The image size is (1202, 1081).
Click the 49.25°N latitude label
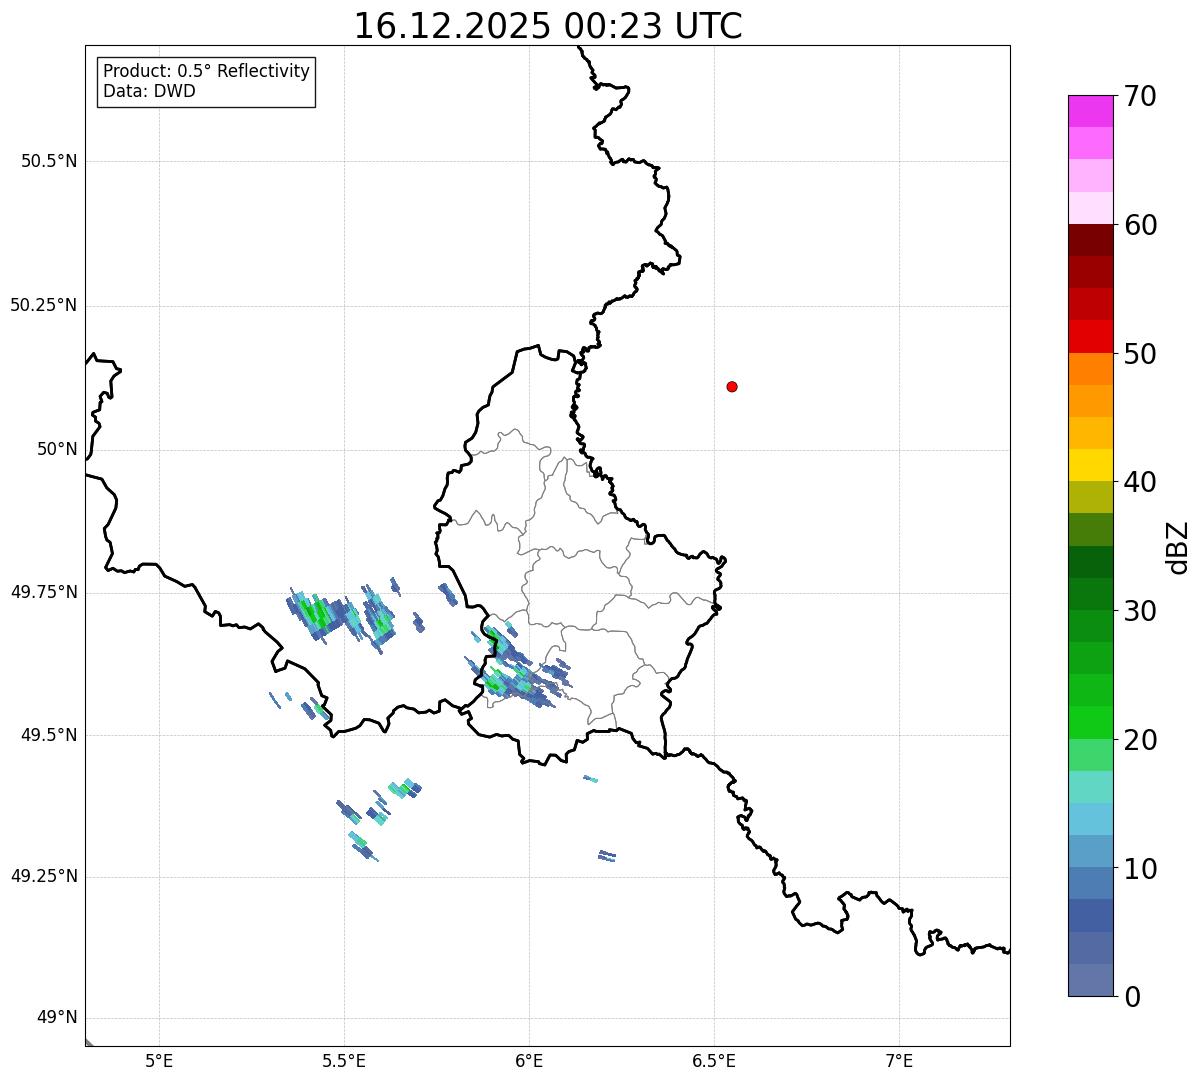tap(43, 876)
